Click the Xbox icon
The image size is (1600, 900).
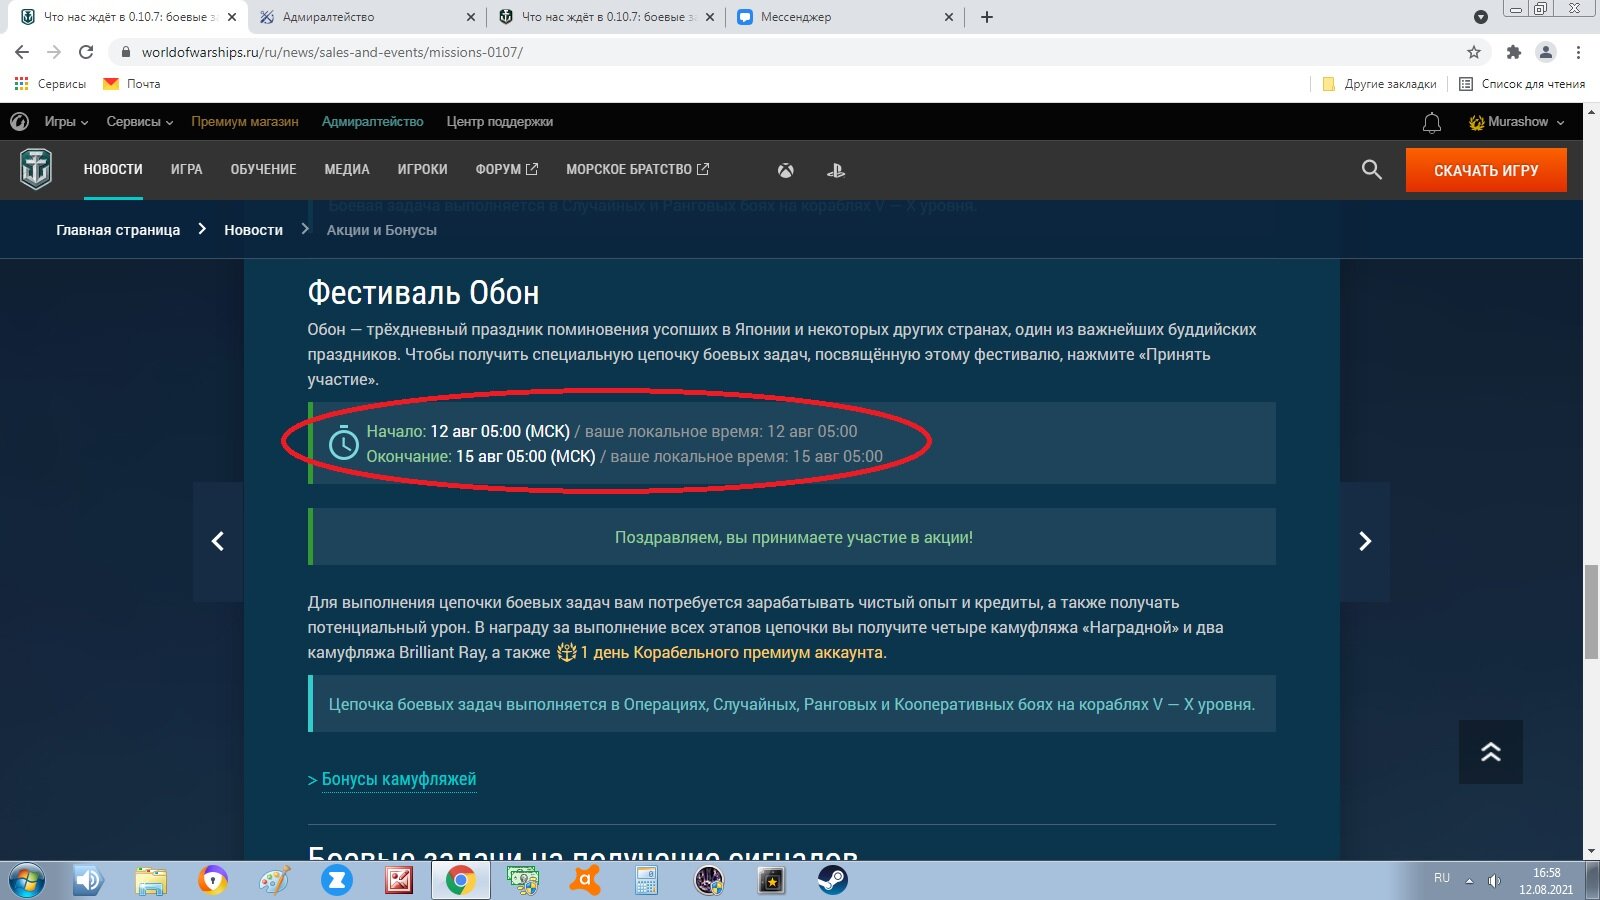tap(786, 170)
